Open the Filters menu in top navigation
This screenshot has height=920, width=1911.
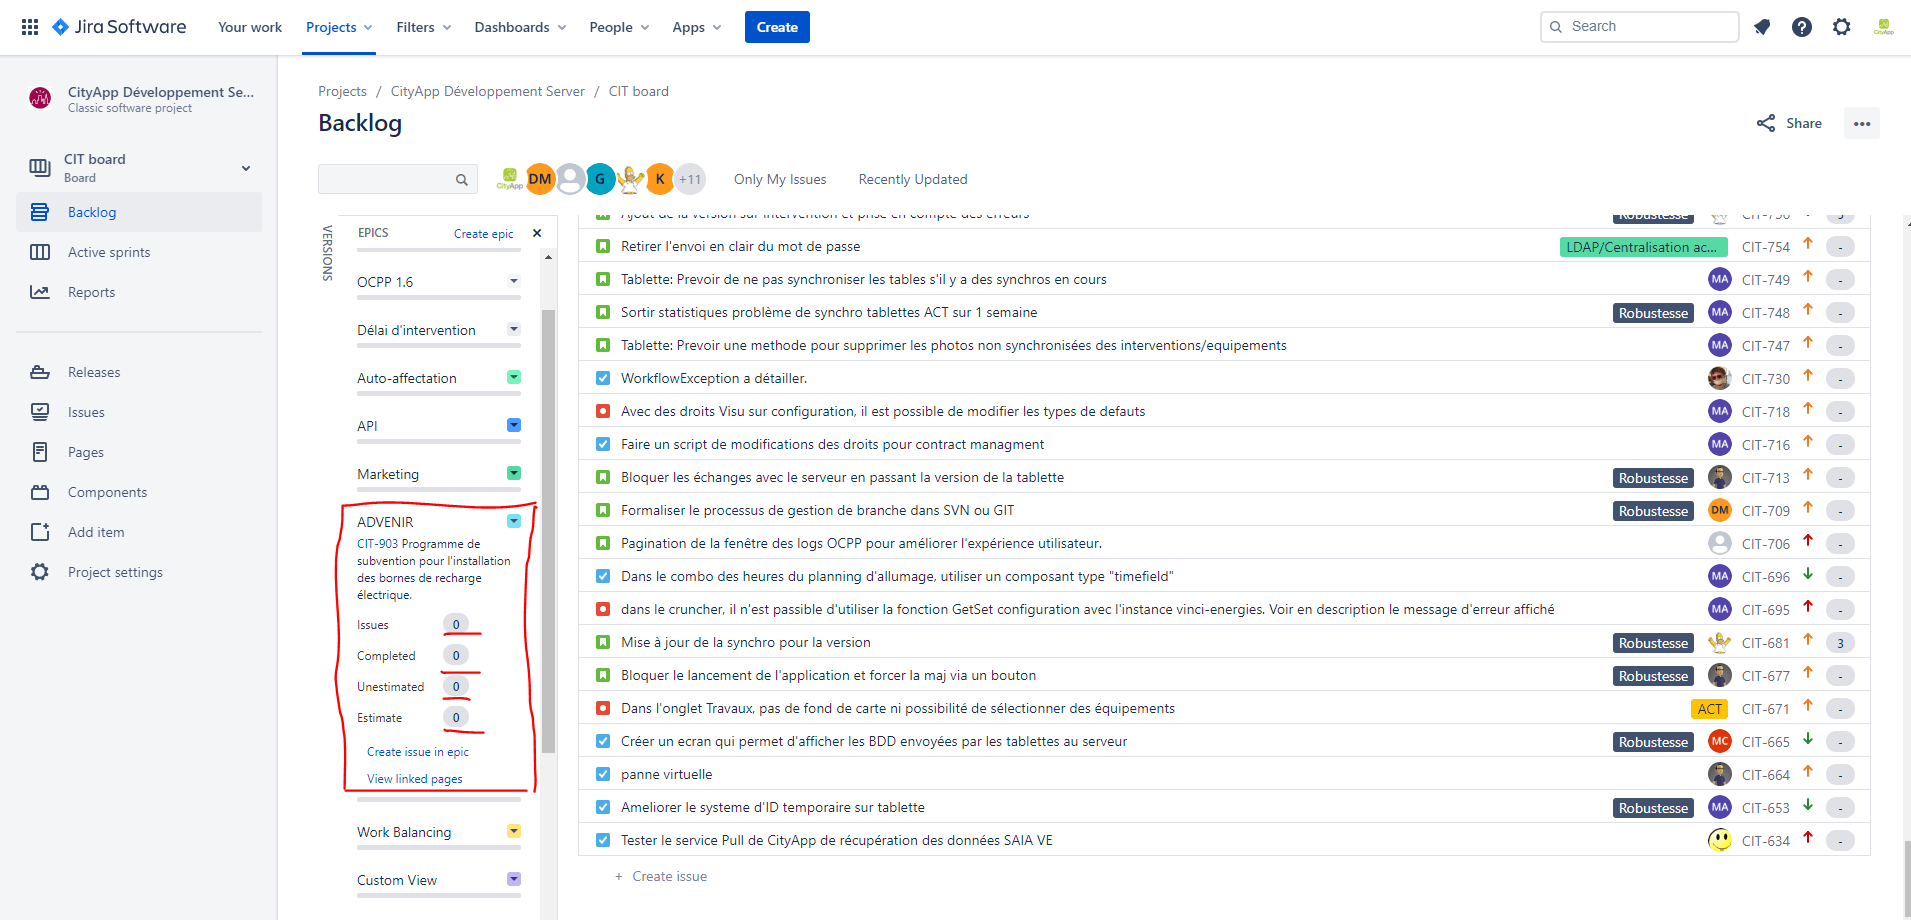[424, 27]
